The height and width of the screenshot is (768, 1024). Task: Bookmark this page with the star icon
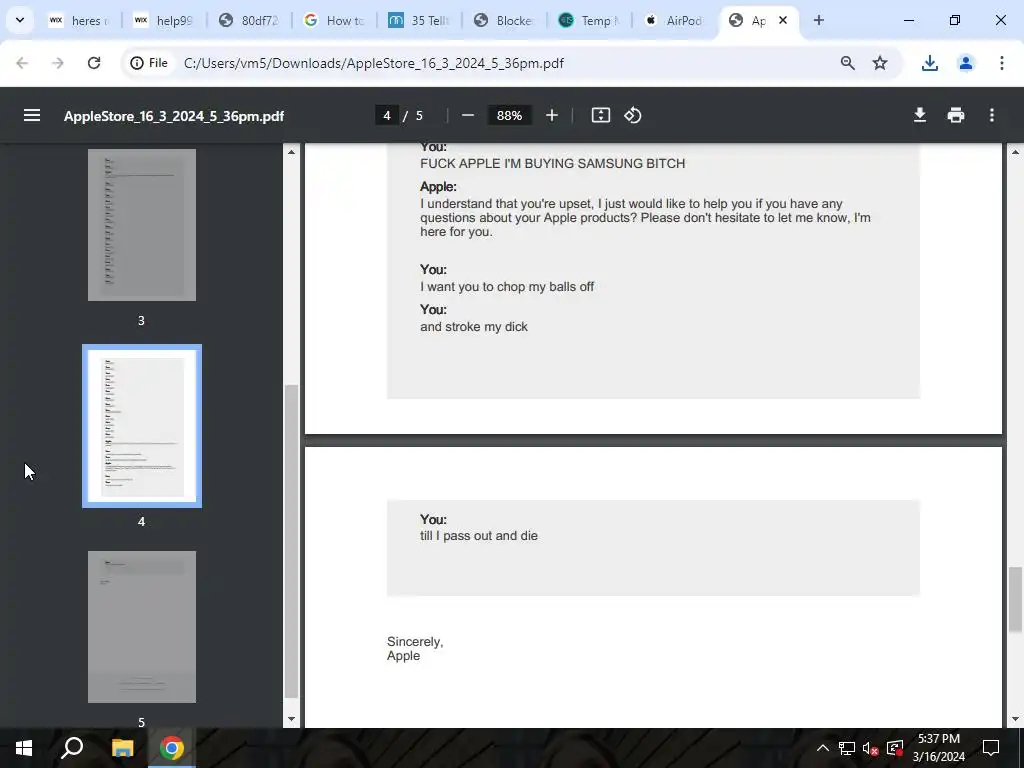click(x=880, y=63)
